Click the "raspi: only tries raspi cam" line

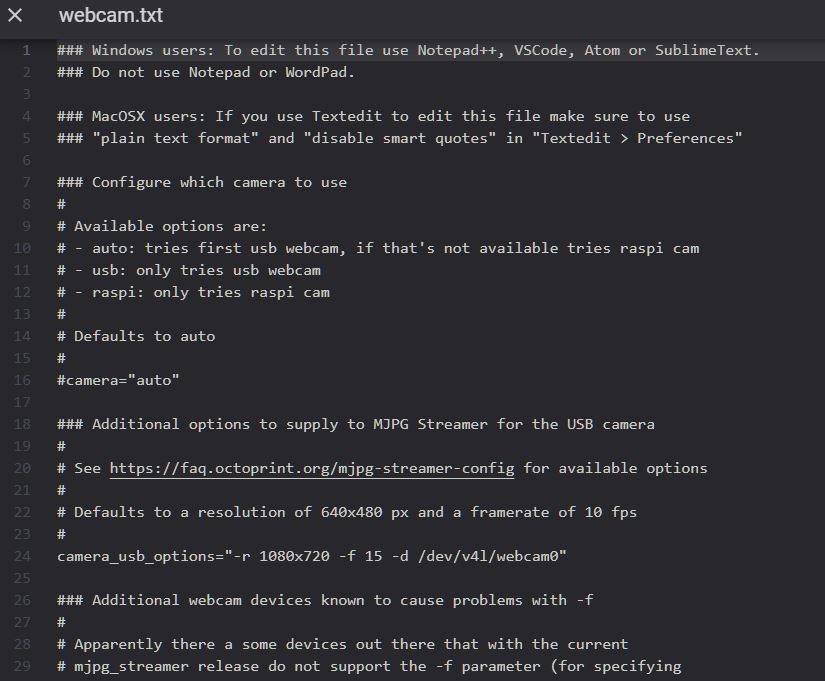201,292
